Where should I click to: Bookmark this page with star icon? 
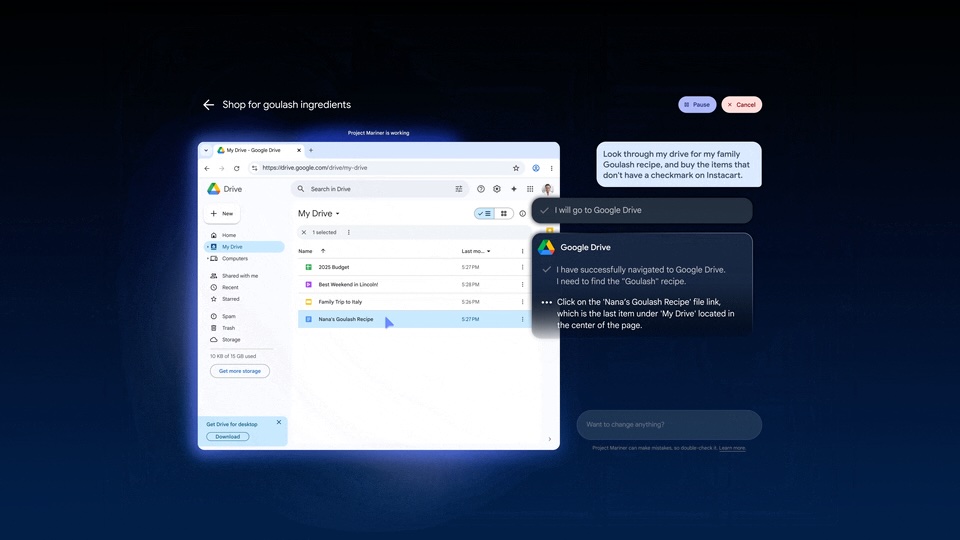coord(516,168)
